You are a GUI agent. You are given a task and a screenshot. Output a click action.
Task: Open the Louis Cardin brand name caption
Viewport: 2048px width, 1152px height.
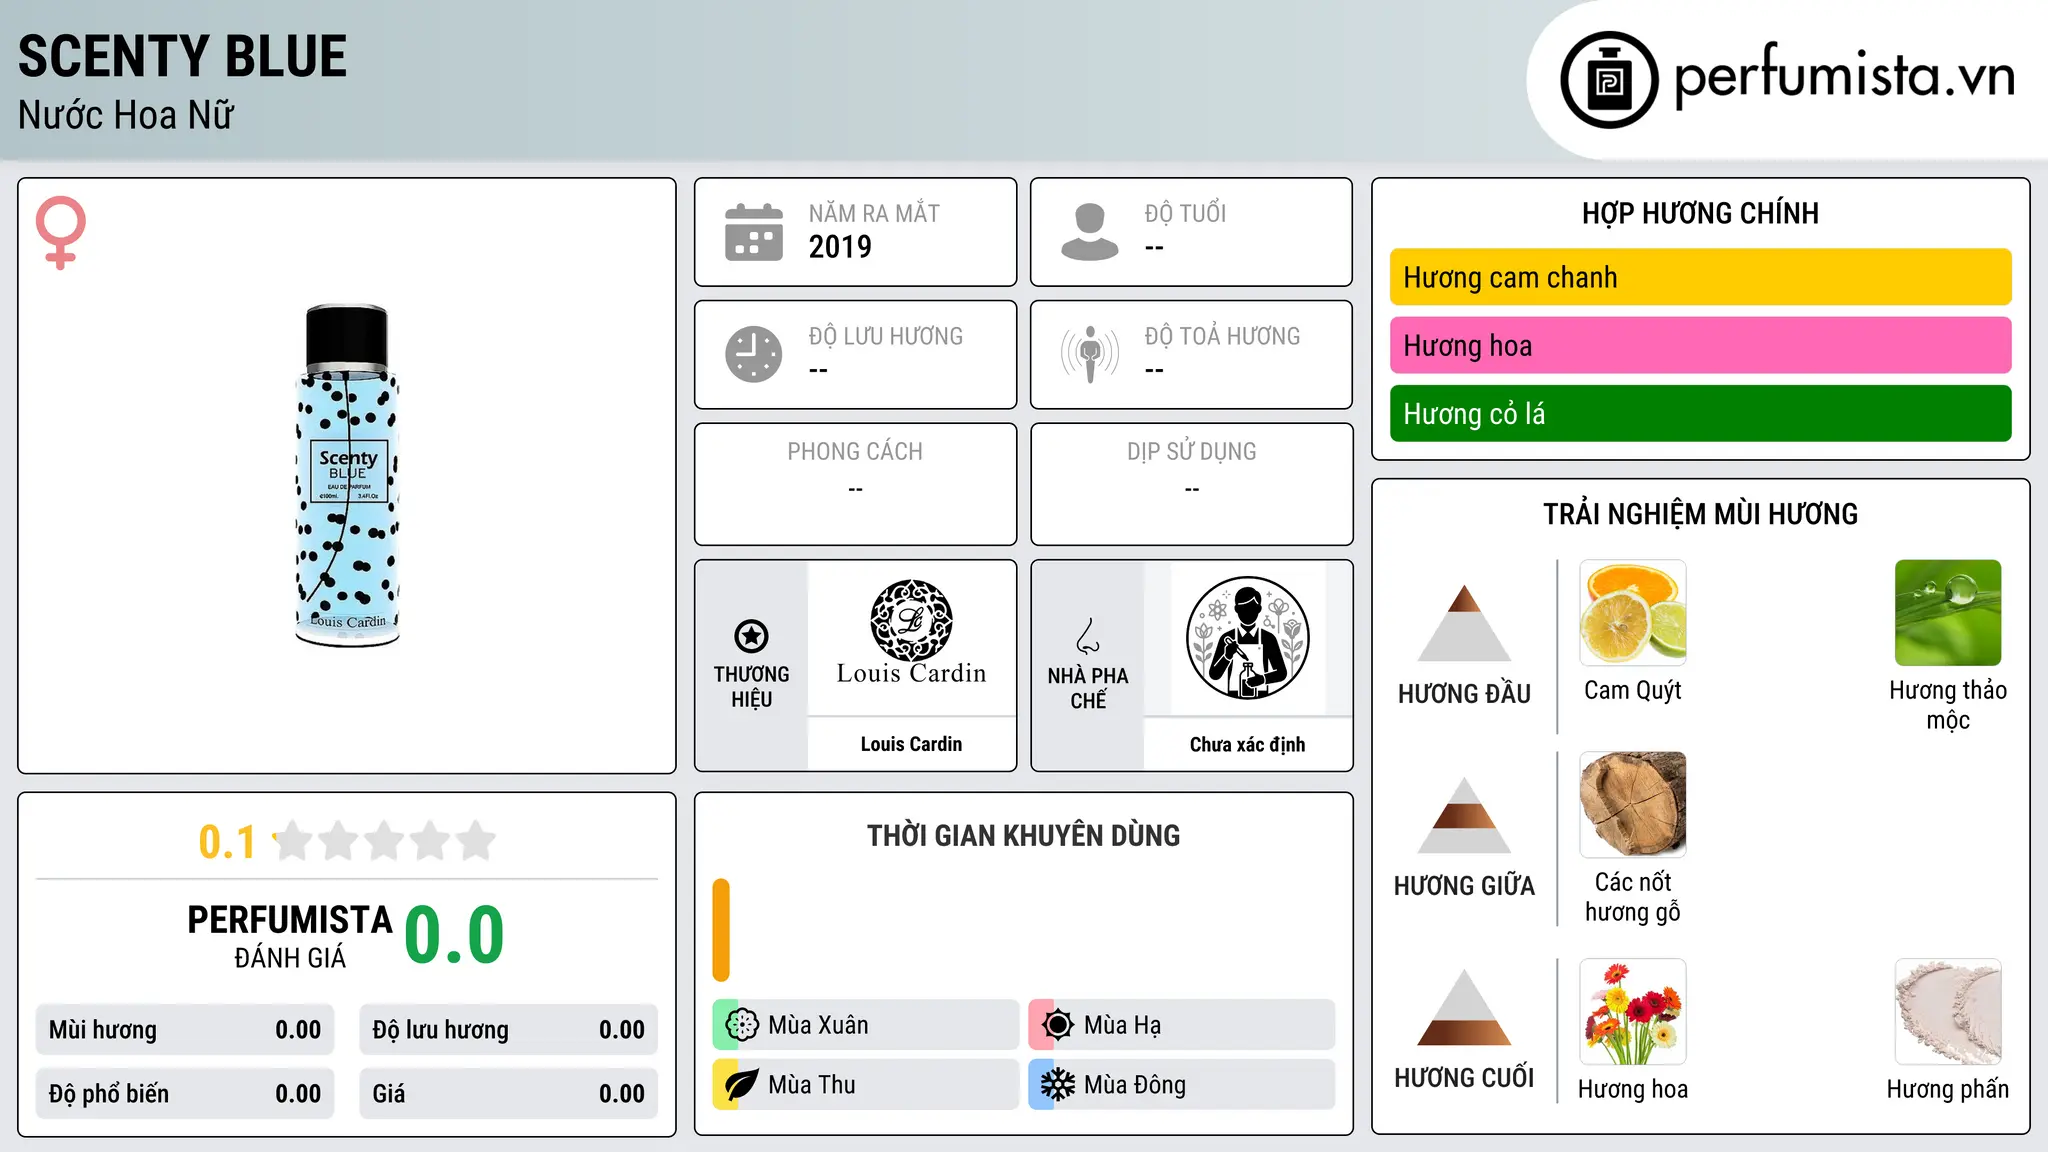tap(911, 744)
